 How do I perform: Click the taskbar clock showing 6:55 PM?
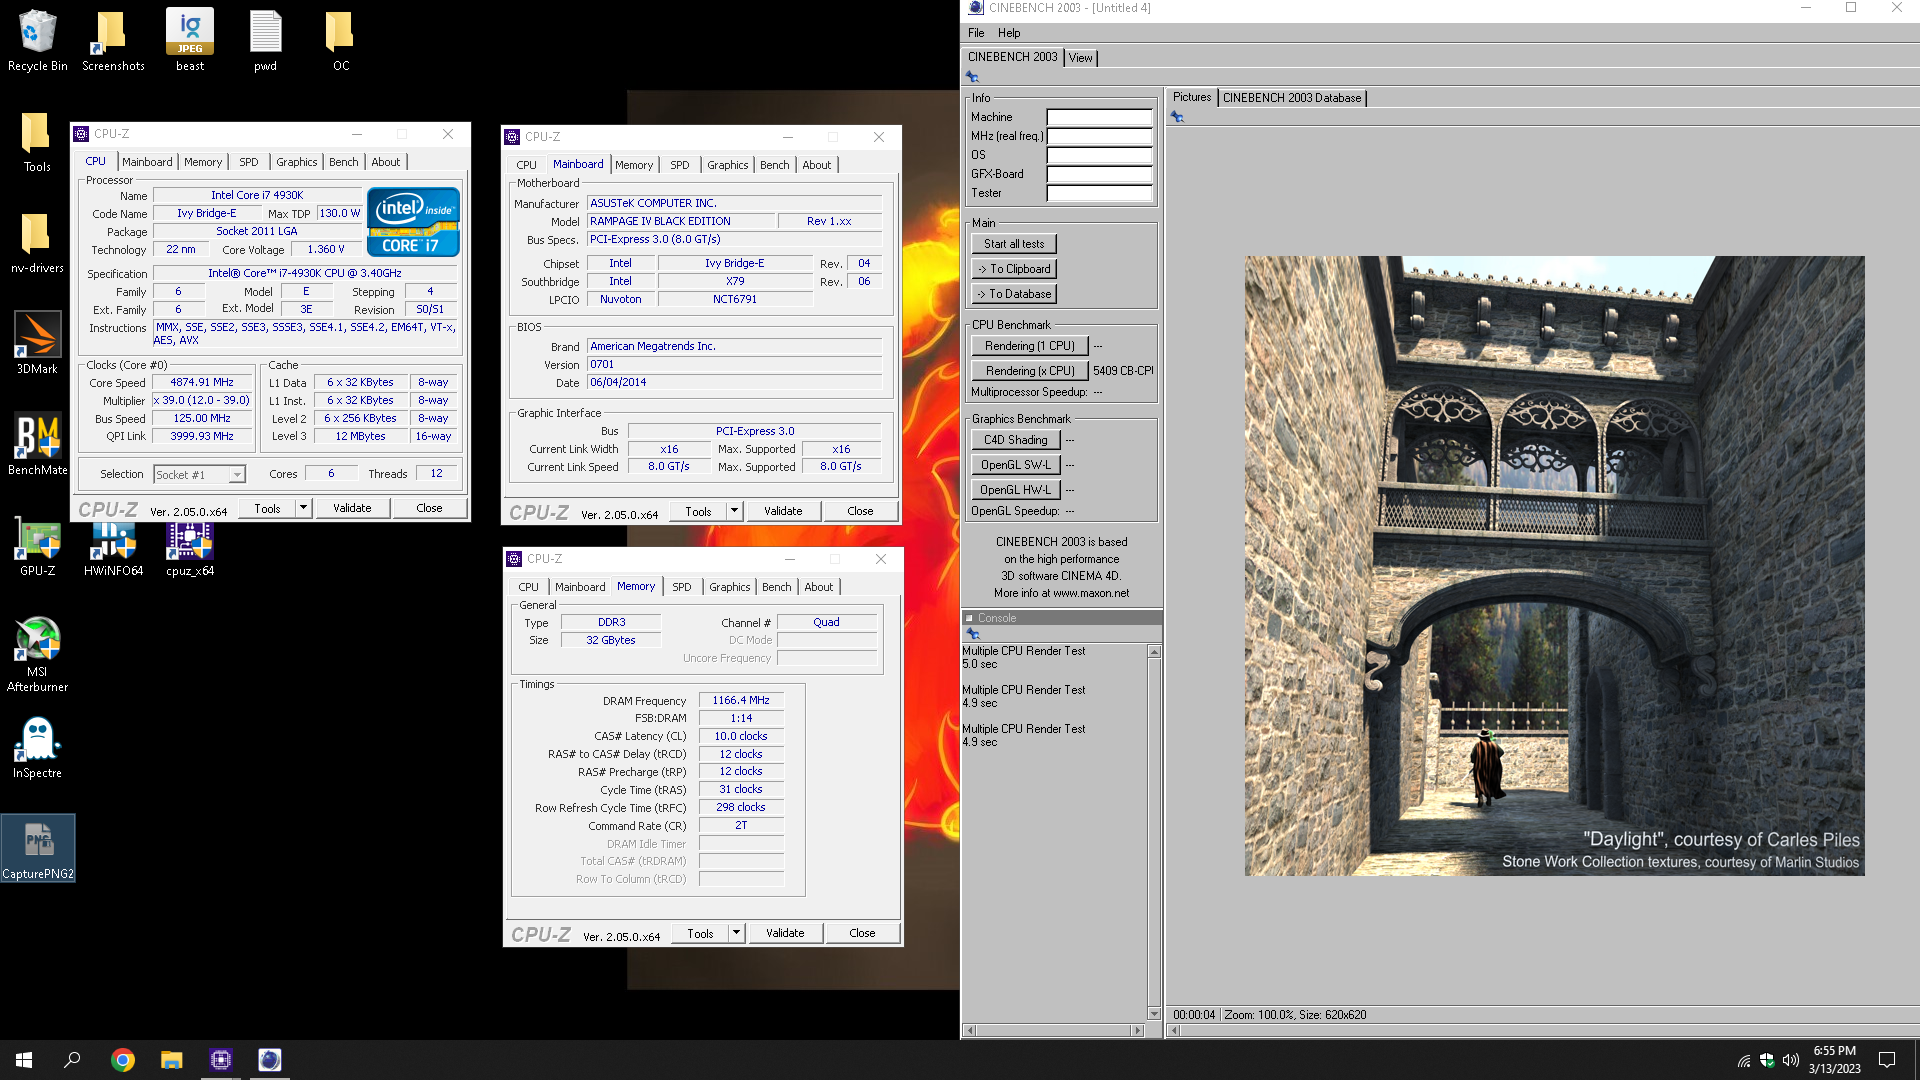(1834, 1060)
